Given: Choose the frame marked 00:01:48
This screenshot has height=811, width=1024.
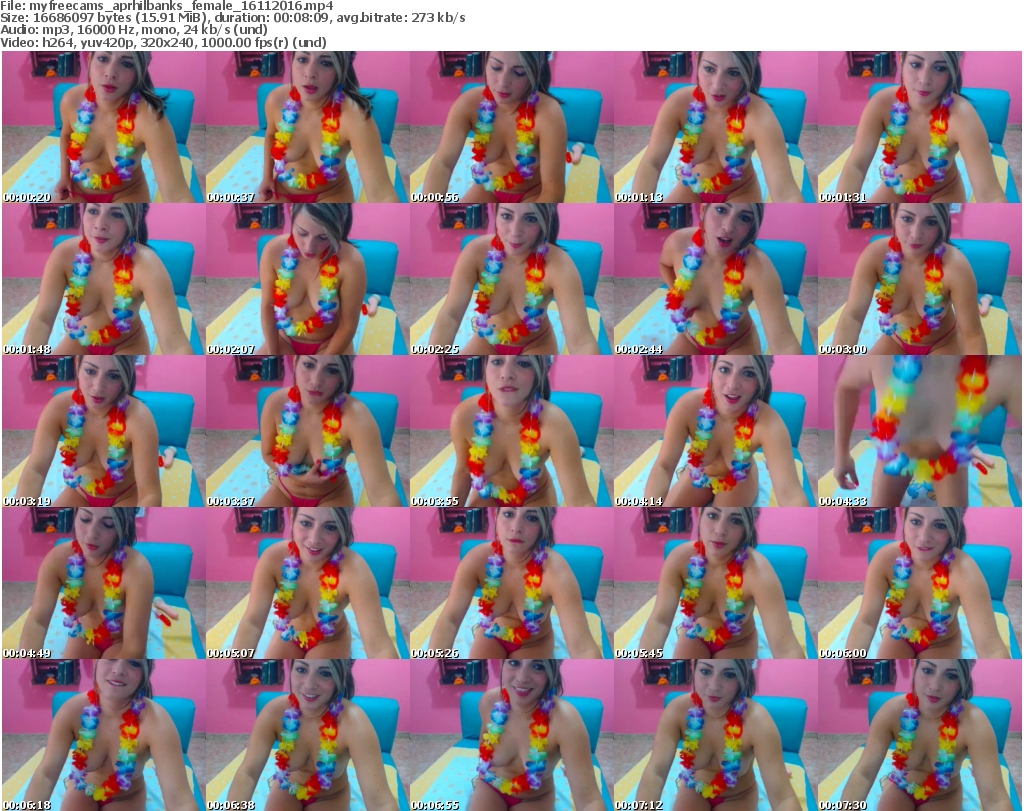Looking at the screenshot, I should pyautogui.click(x=104, y=279).
